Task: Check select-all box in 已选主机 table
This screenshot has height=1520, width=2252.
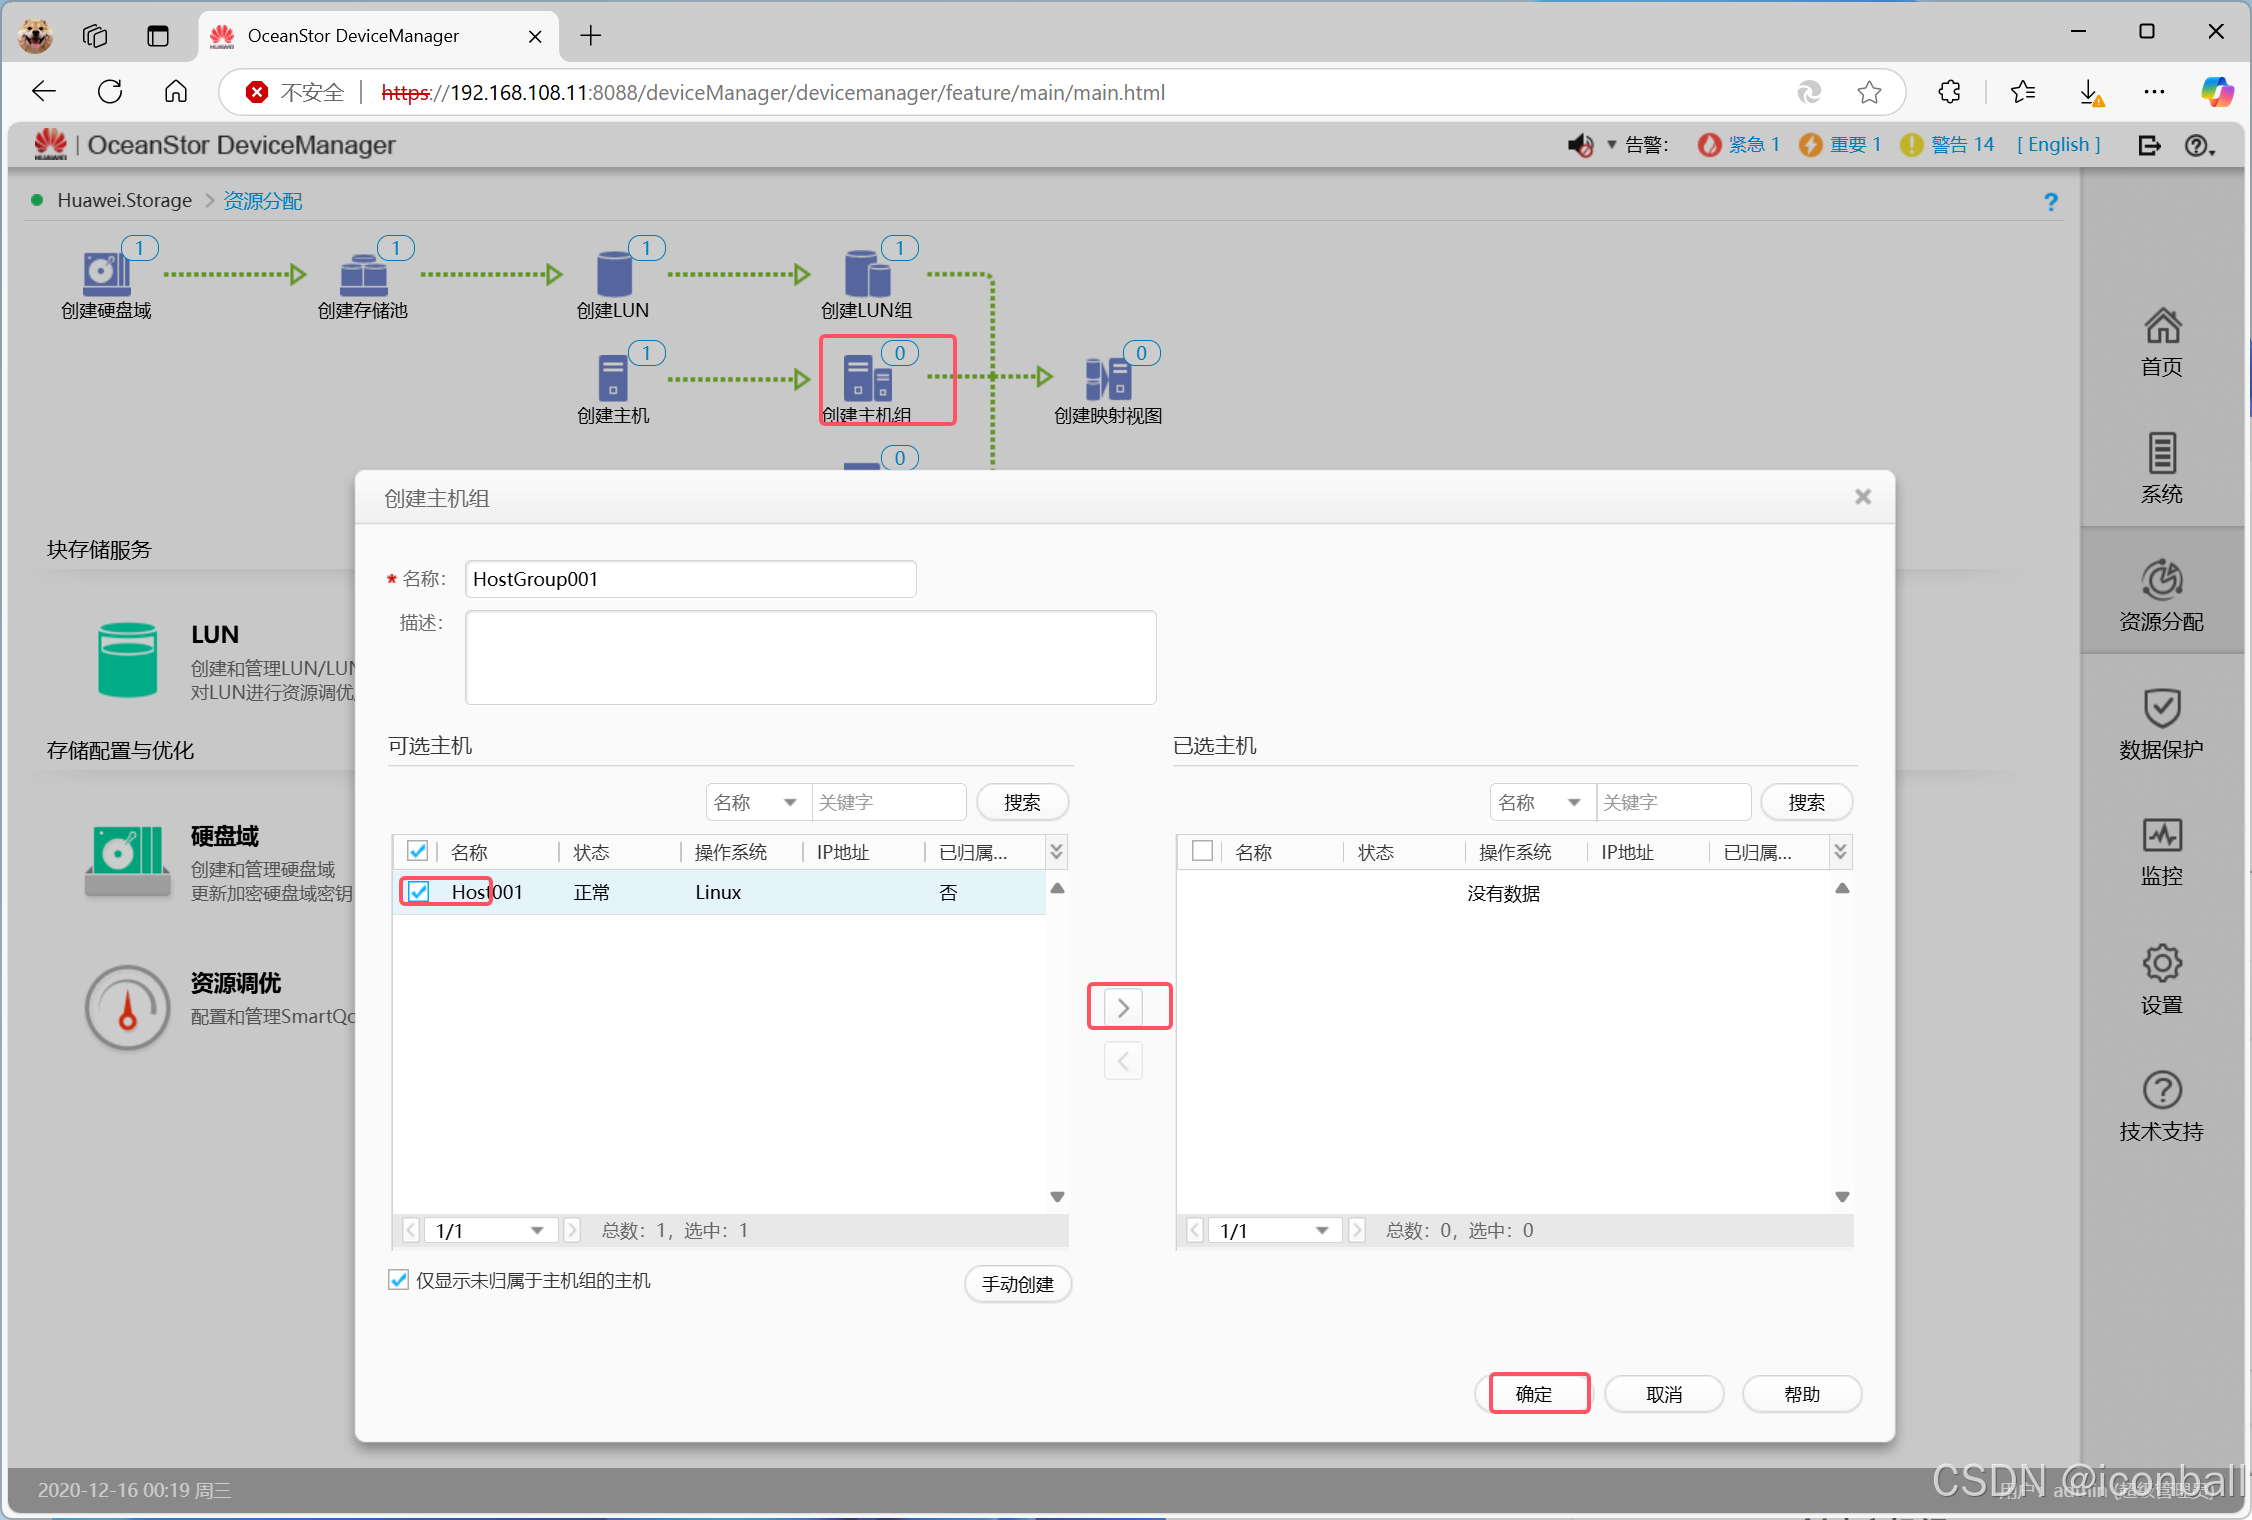Action: (x=1202, y=851)
